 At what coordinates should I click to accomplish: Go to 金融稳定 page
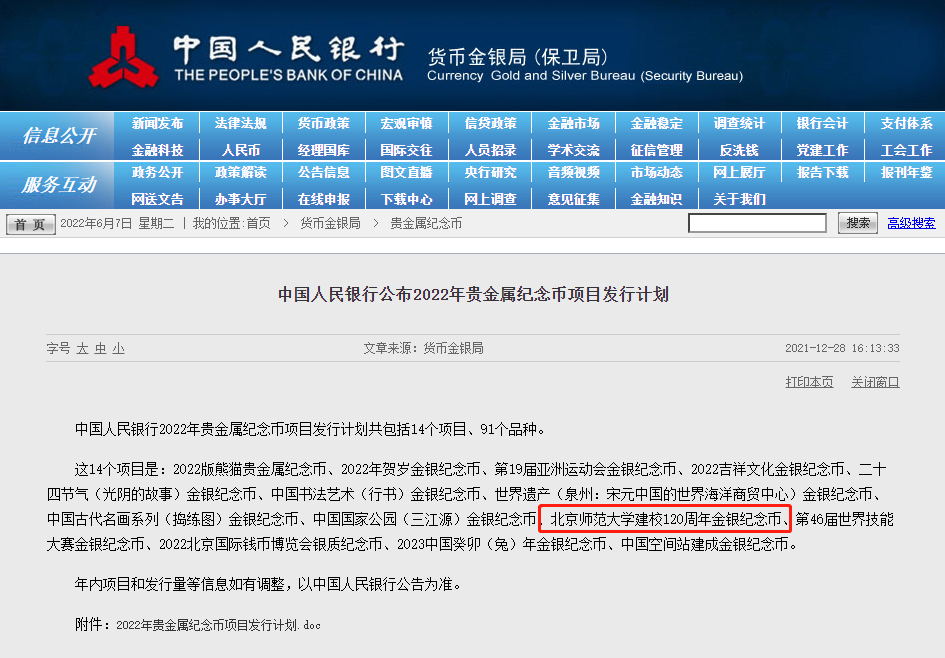click(x=657, y=124)
